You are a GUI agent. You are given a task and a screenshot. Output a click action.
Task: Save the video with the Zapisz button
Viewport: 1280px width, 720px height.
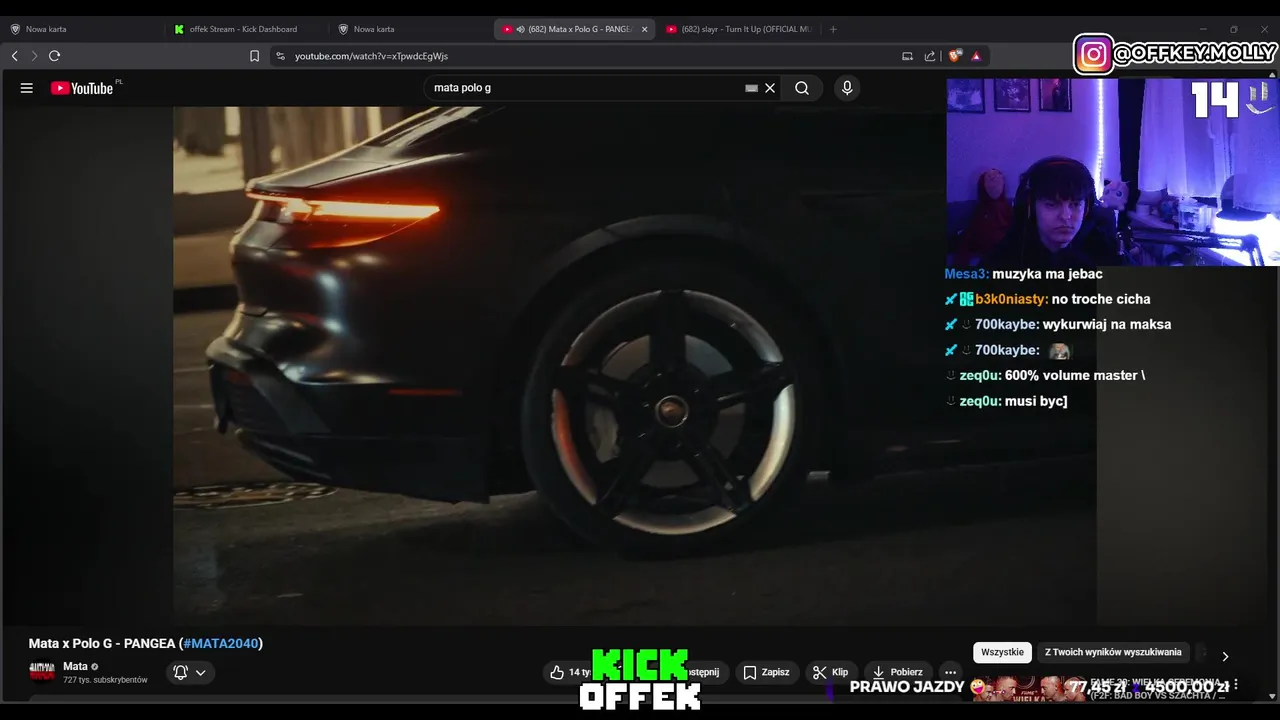pyautogui.click(x=766, y=672)
